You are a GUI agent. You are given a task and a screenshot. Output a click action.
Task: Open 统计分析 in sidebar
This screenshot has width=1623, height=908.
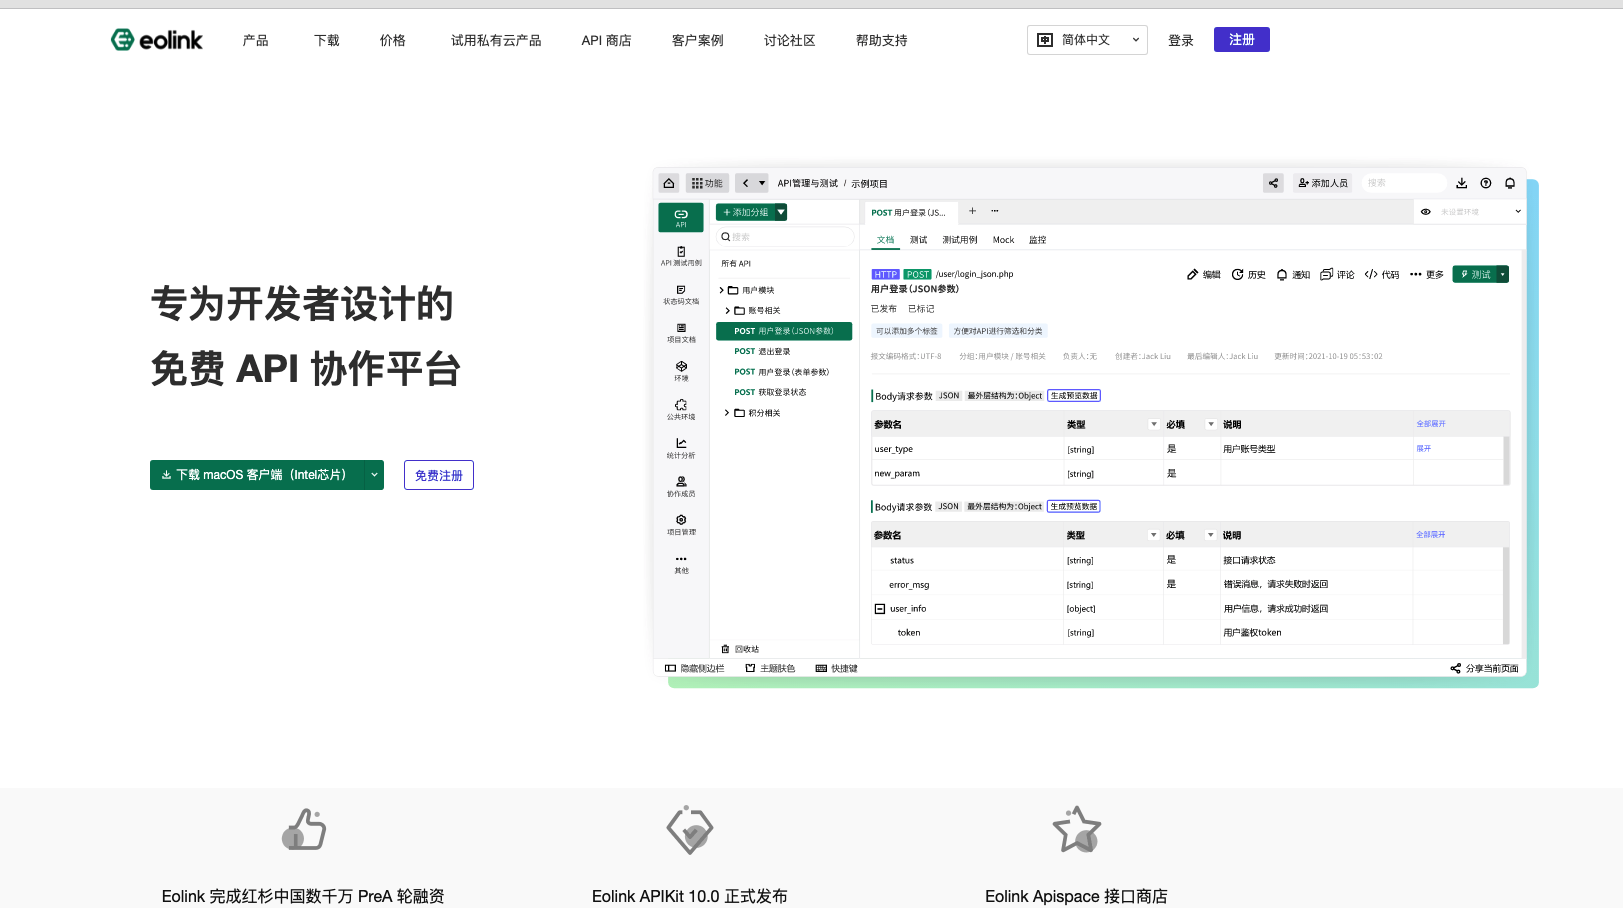click(681, 448)
